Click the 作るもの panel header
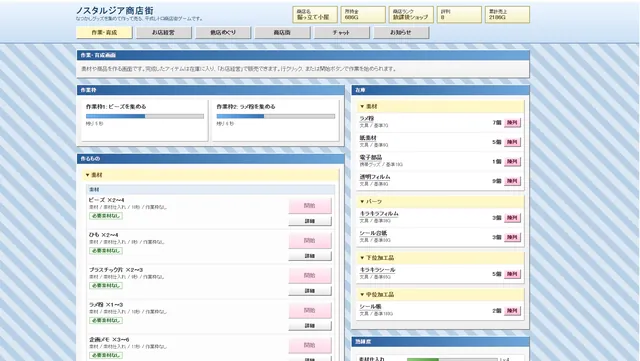Viewport: 640px width, 361px height. [211, 158]
